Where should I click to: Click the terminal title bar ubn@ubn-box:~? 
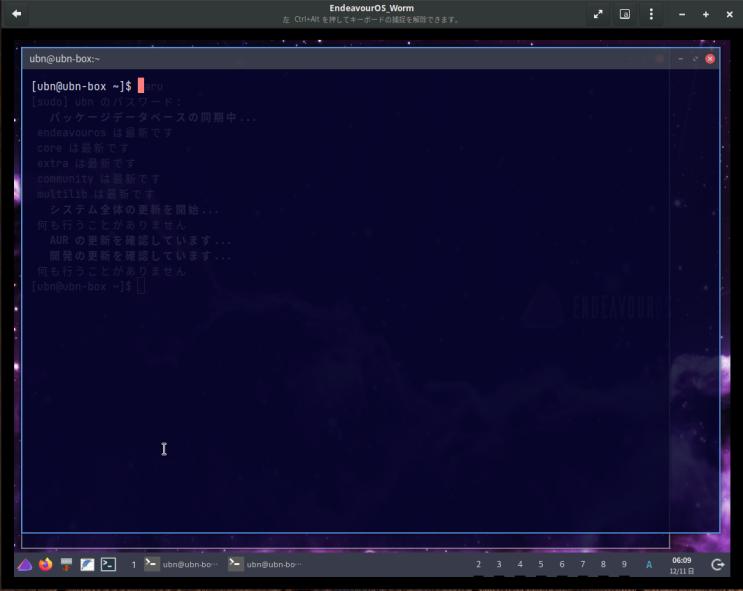point(370,59)
